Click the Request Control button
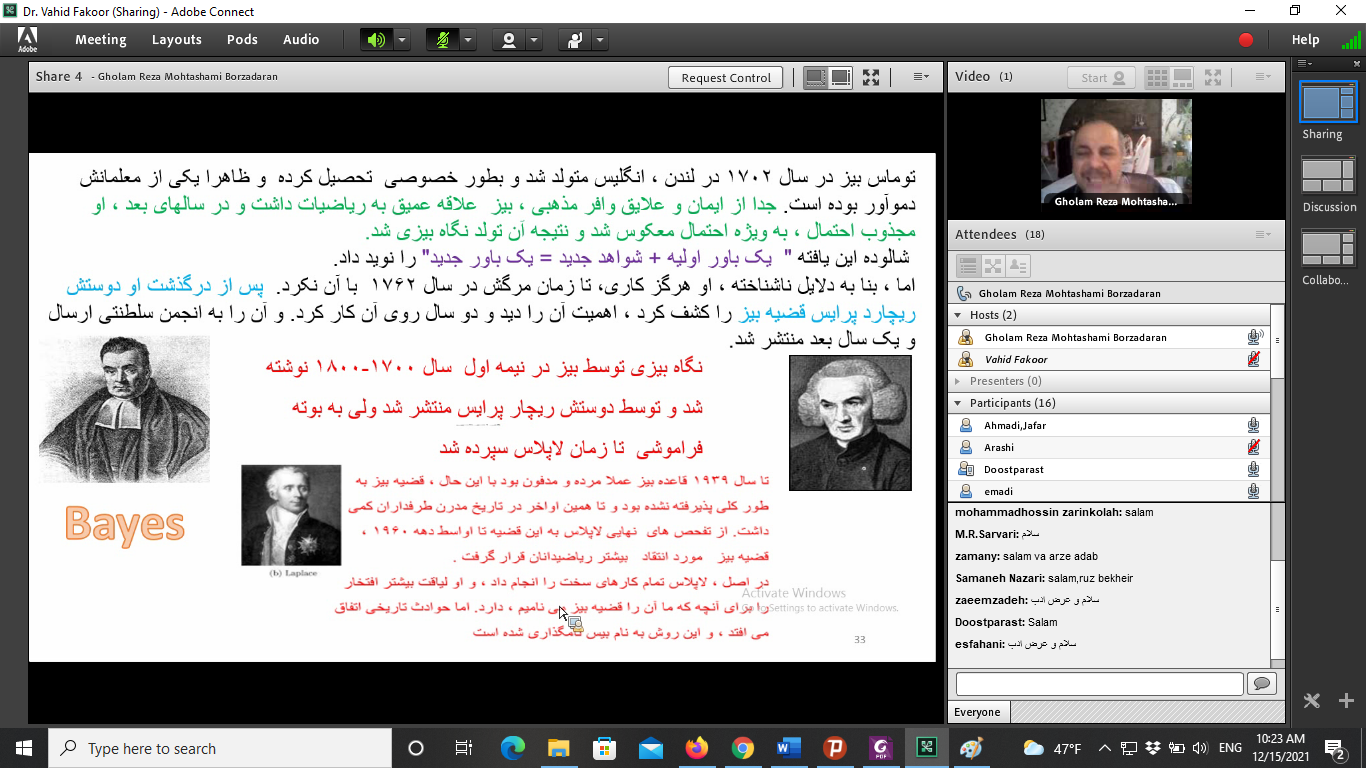 coord(725,77)
